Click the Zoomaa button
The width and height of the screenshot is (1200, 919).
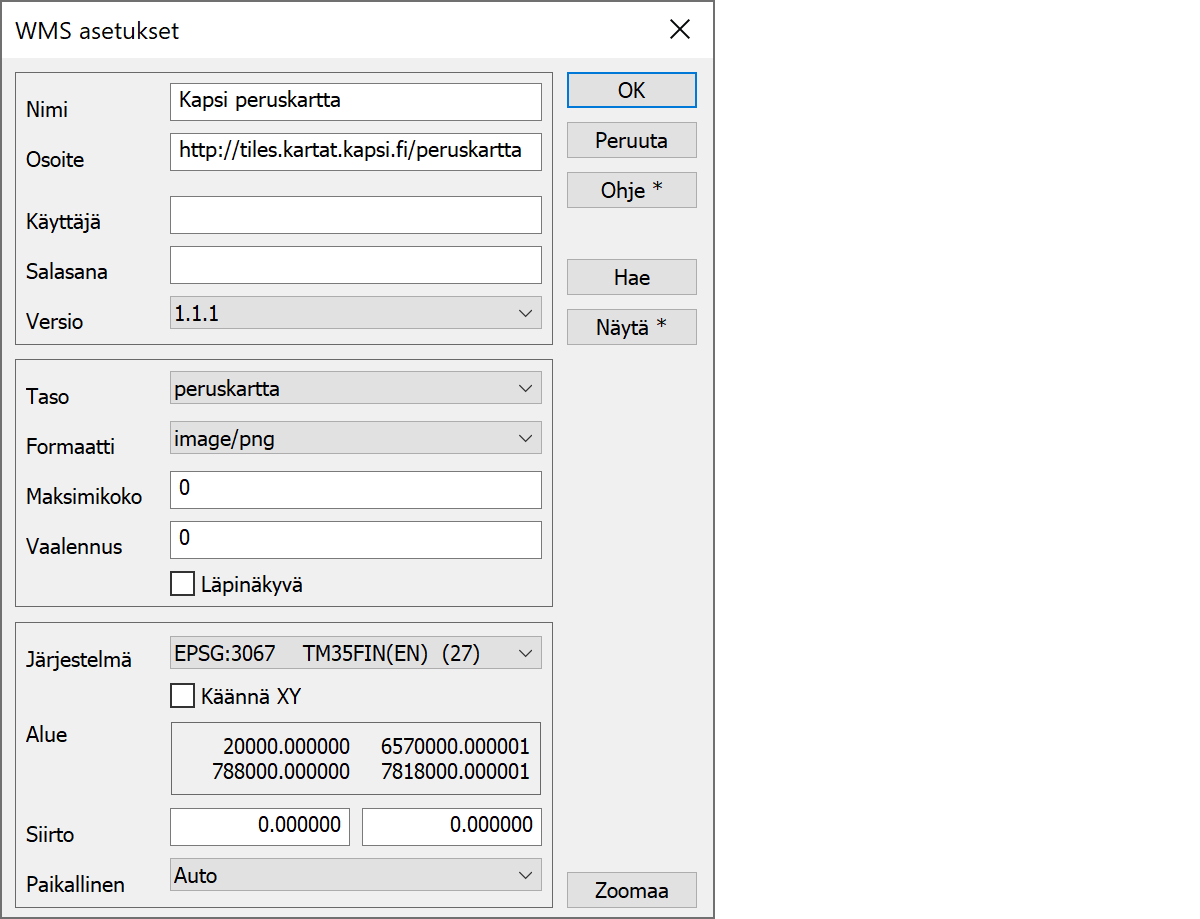click(631, 890)
